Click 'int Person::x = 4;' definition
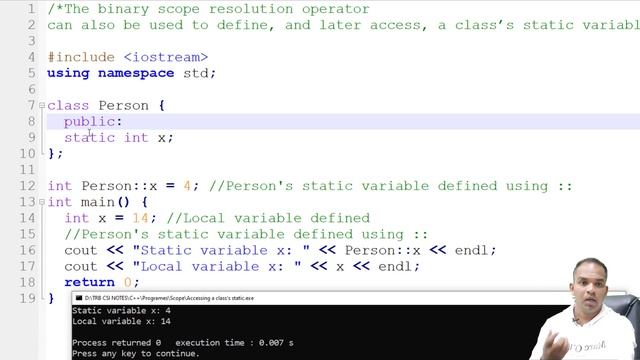640x360 pixels. coord(123,186)
